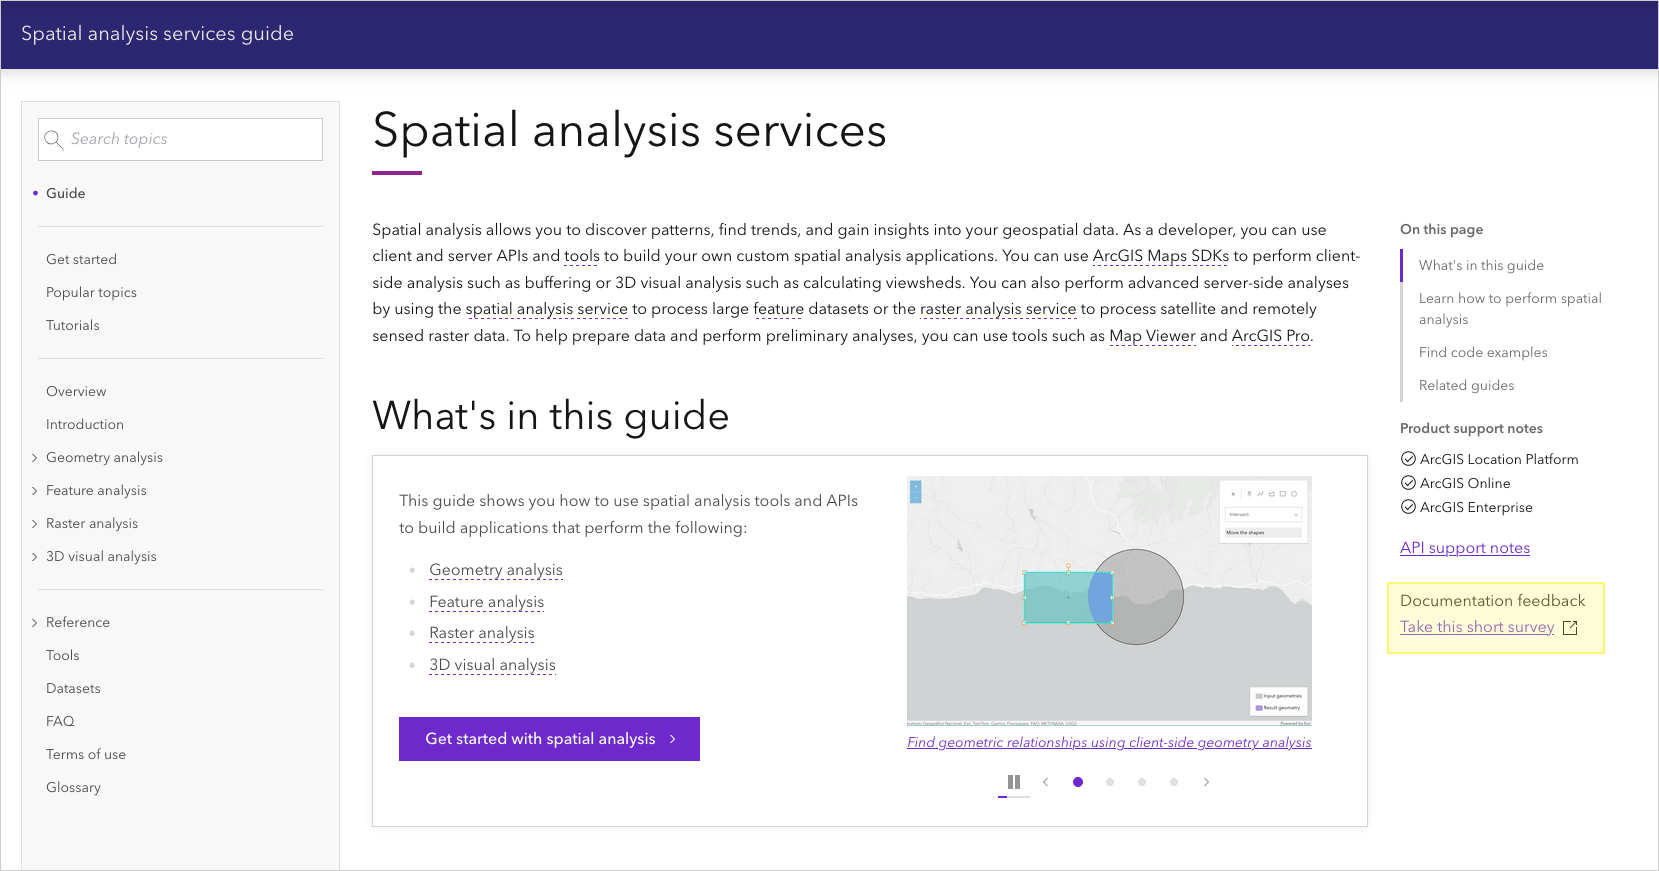The width and height of the screenshot is (1659, 871).
Task: Click Get started with spatial analysis button
Action: click(x=549, y=739)
